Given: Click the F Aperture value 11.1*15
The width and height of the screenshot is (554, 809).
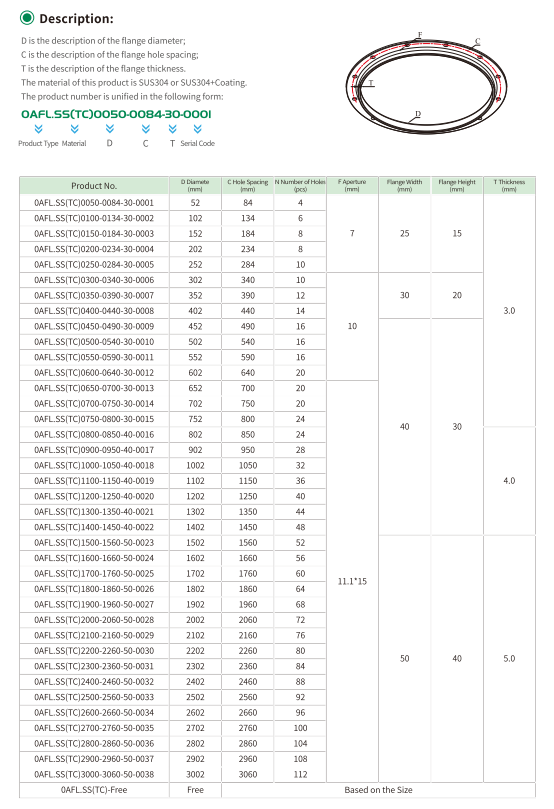Looking at the screenshot, I should 352,581.
